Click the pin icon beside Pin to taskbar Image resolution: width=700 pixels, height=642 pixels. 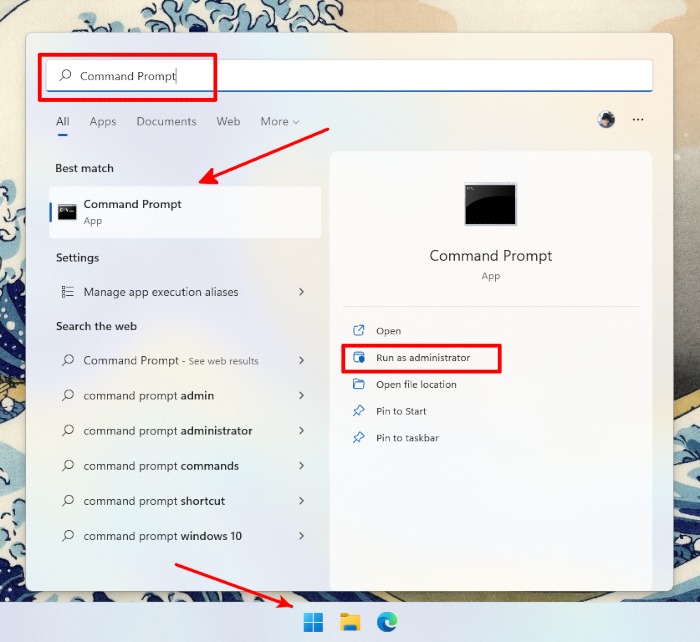click(x=358, y=438)
